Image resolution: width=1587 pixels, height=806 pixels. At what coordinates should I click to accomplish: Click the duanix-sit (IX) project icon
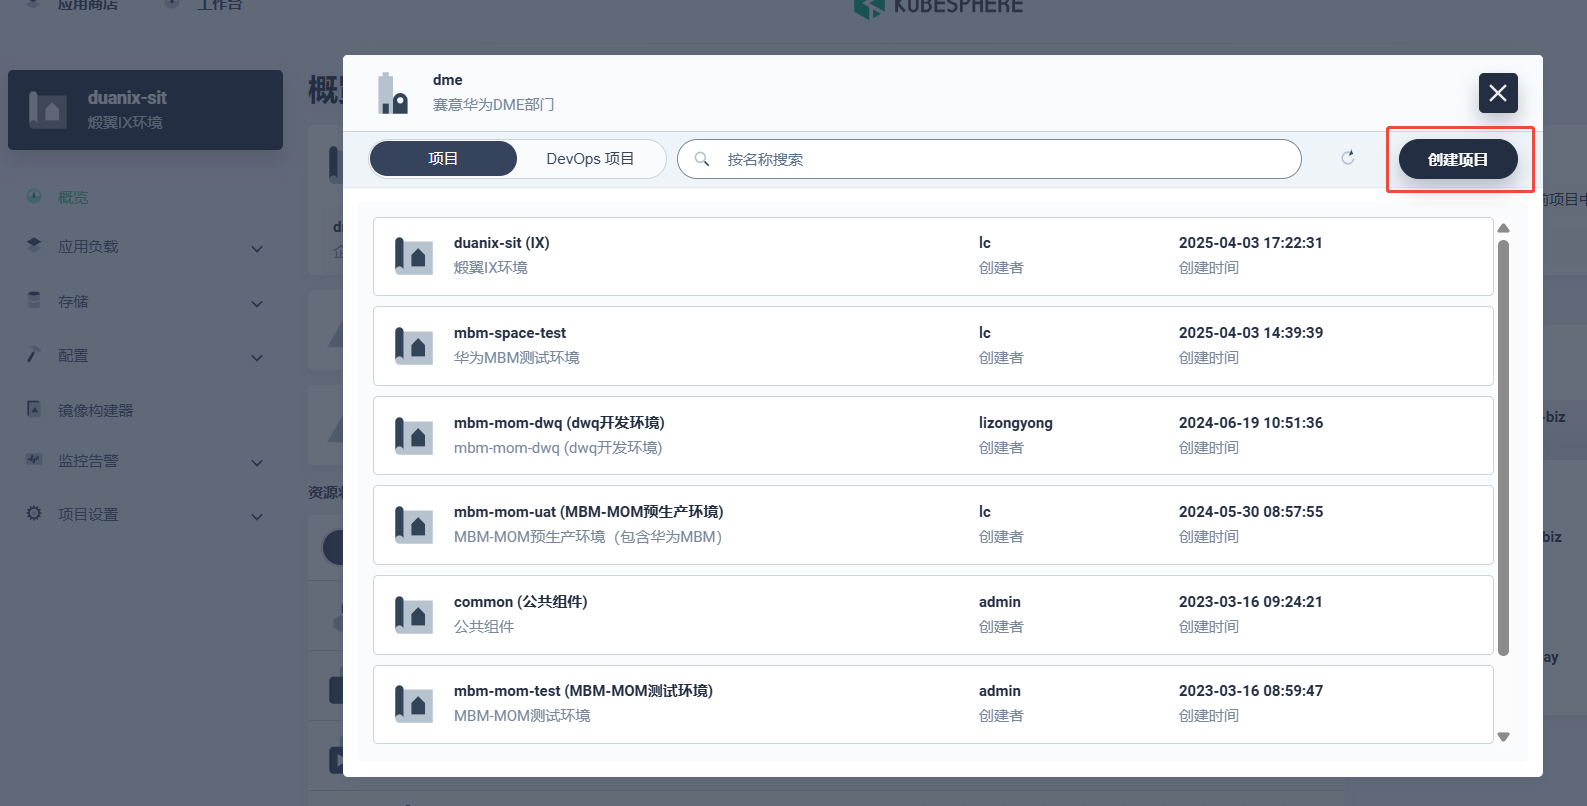click(413, 256)
